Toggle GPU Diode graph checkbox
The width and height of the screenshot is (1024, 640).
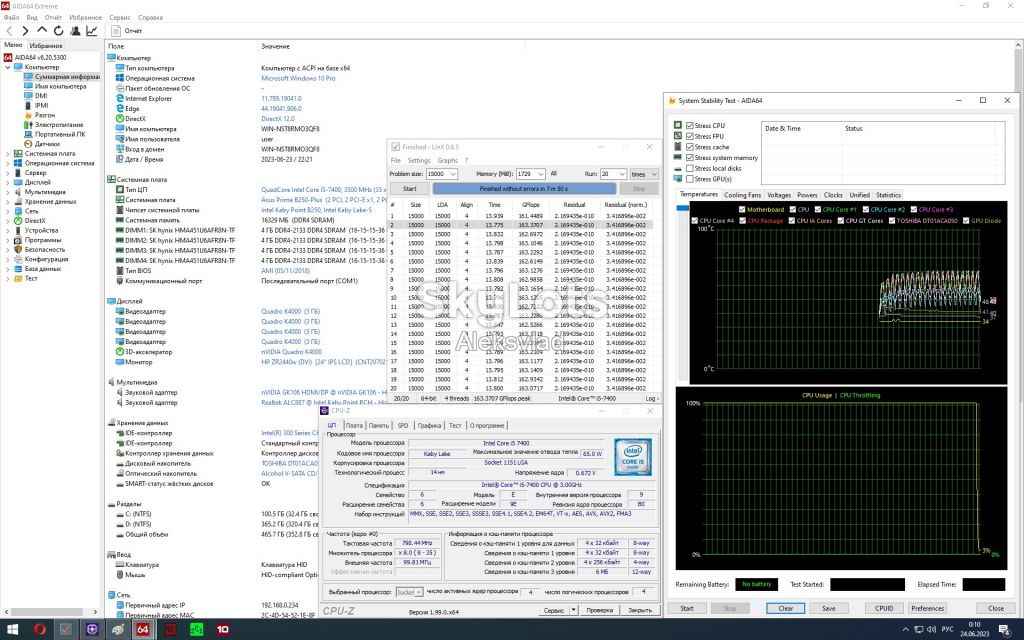(966, 221)
